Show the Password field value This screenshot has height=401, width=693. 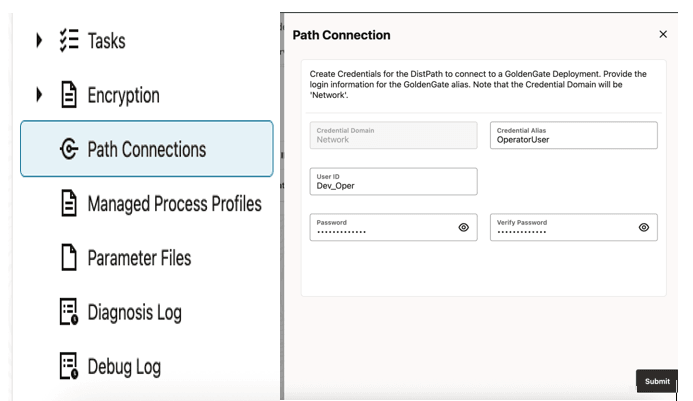click(x=463, y=227)
